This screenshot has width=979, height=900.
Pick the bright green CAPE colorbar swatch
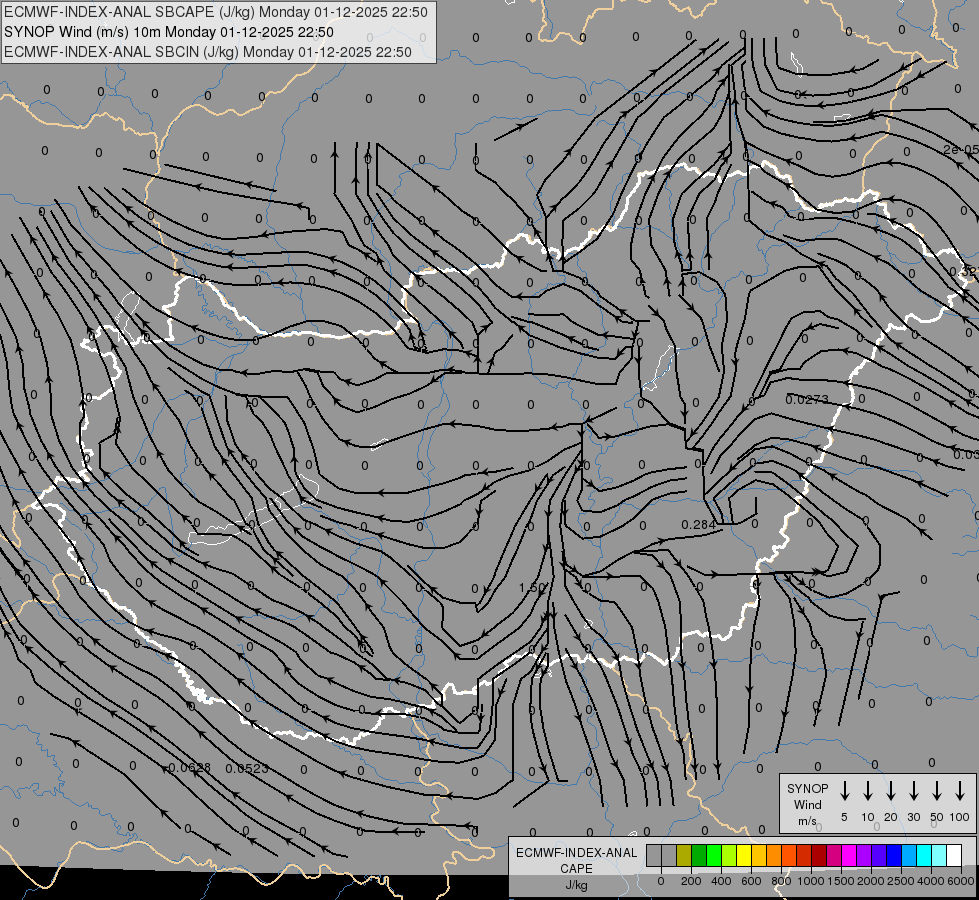click(714, 855)
